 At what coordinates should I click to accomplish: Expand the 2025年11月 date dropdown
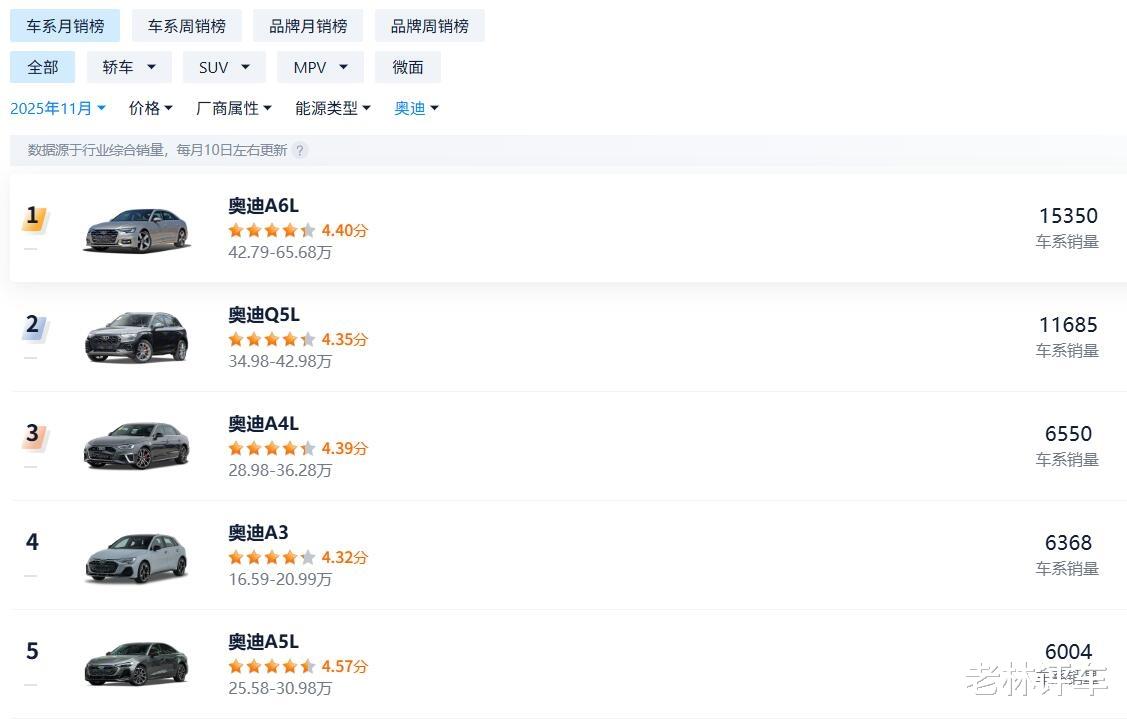pos(58,108)
